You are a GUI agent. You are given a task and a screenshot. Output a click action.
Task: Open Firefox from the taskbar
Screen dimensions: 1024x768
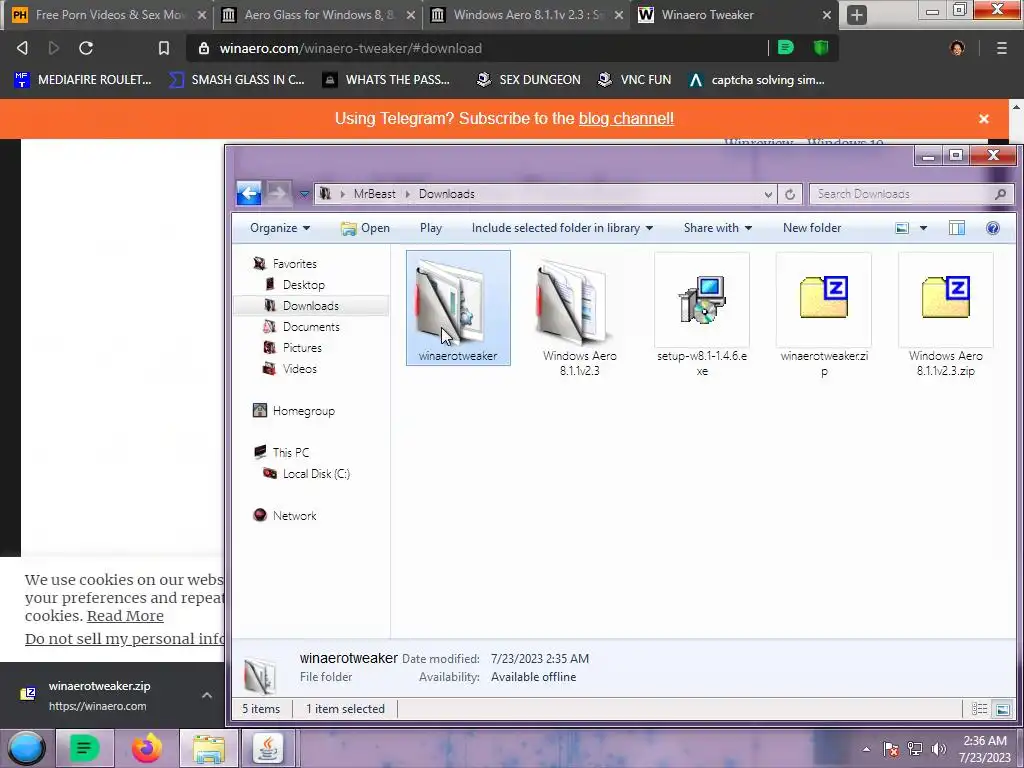click(146, 748)
